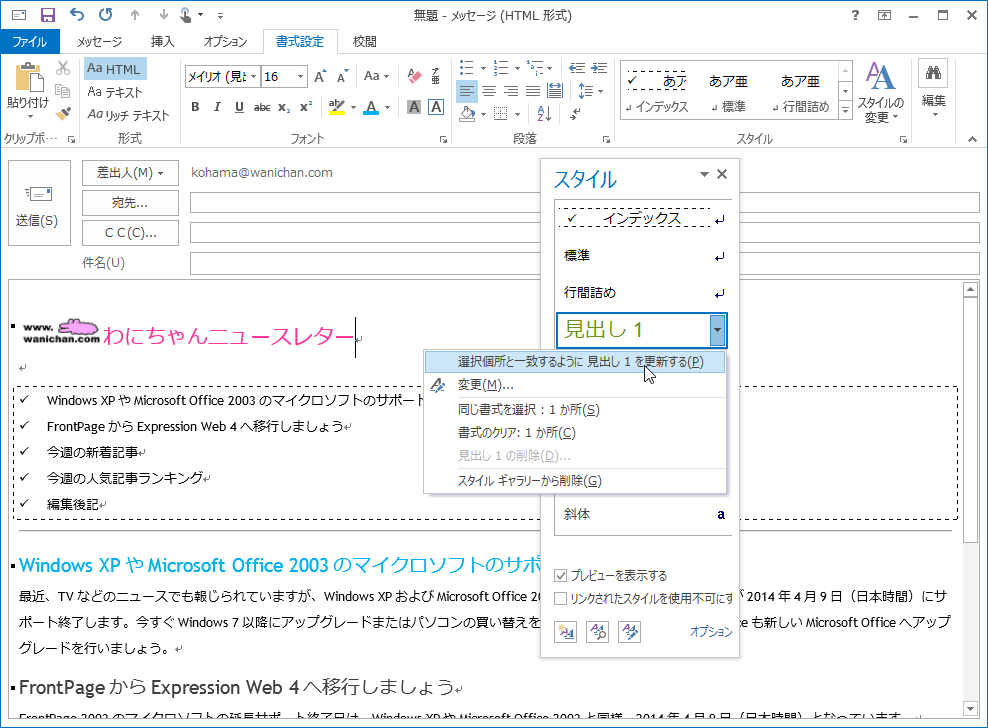Click the 宛先... button
988x728 pixels.
coord(130,203)
